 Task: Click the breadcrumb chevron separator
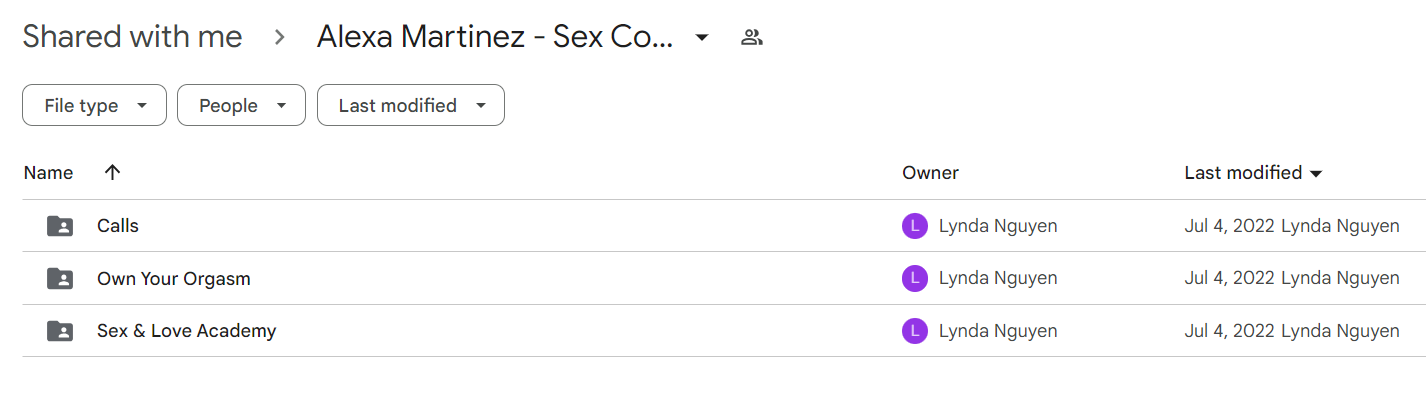click(280, 38)
